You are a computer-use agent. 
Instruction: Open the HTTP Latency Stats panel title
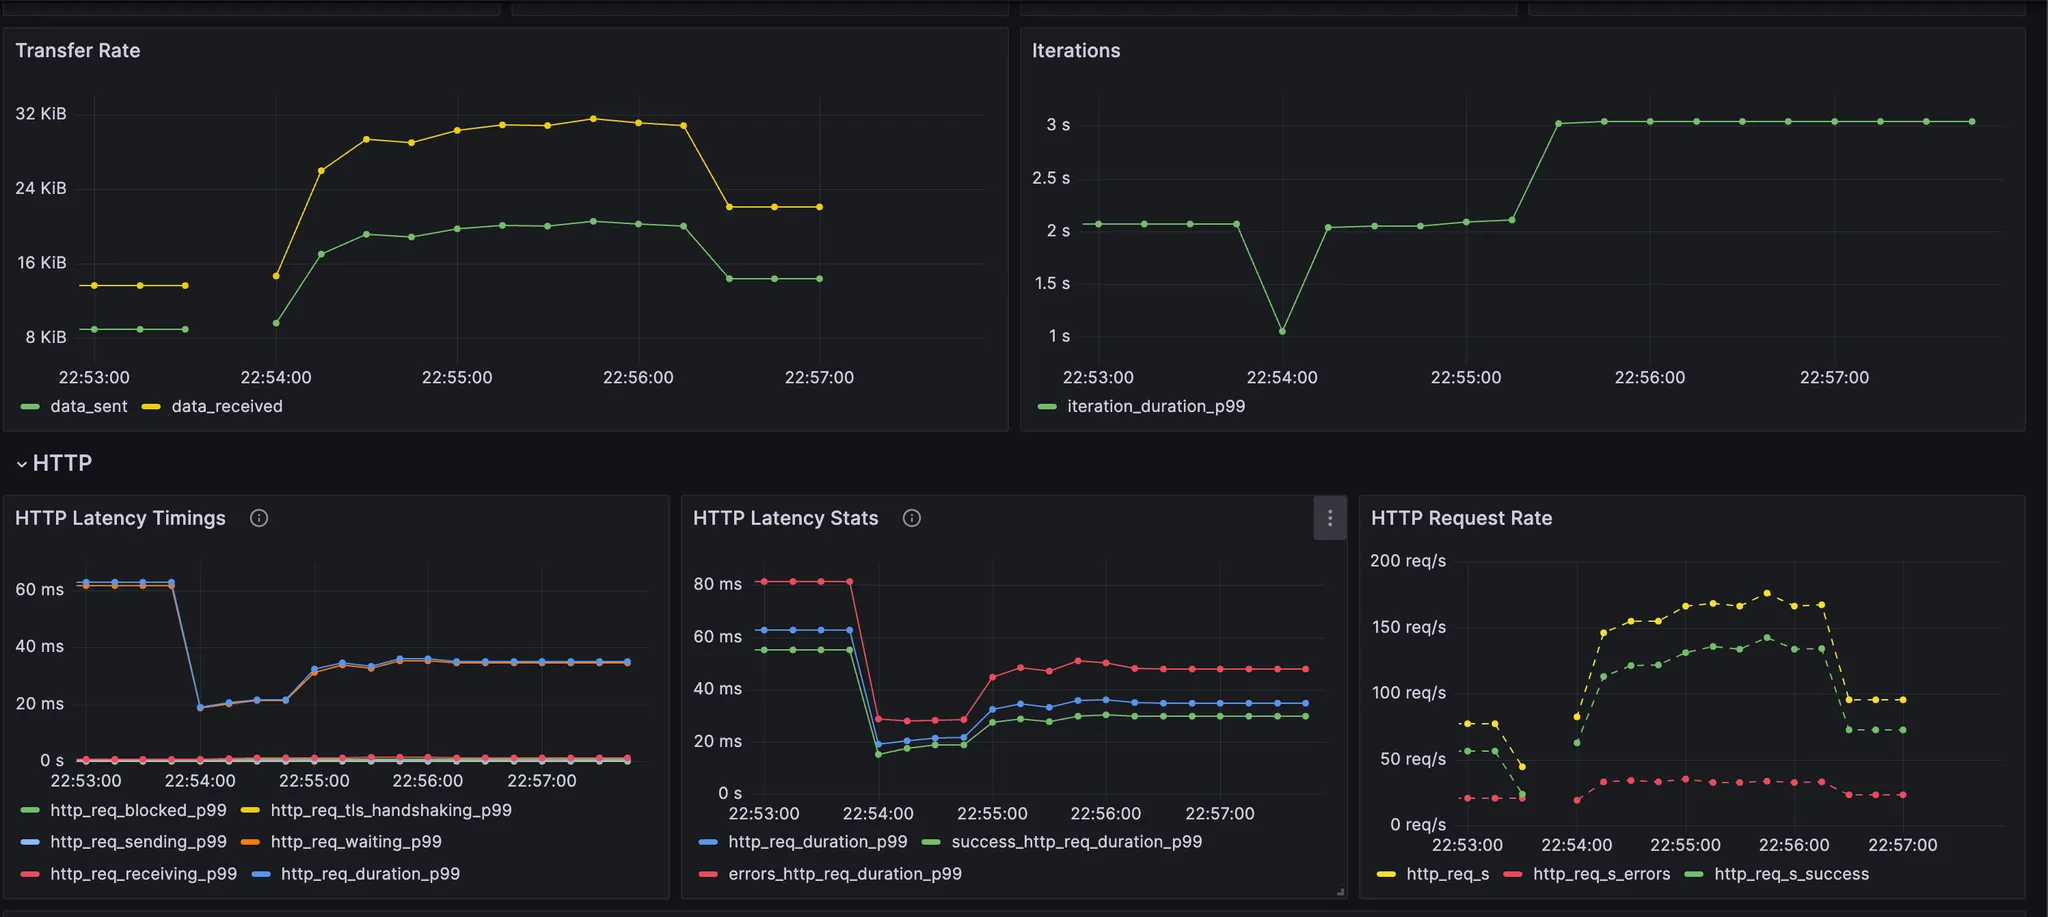(786, 518)
